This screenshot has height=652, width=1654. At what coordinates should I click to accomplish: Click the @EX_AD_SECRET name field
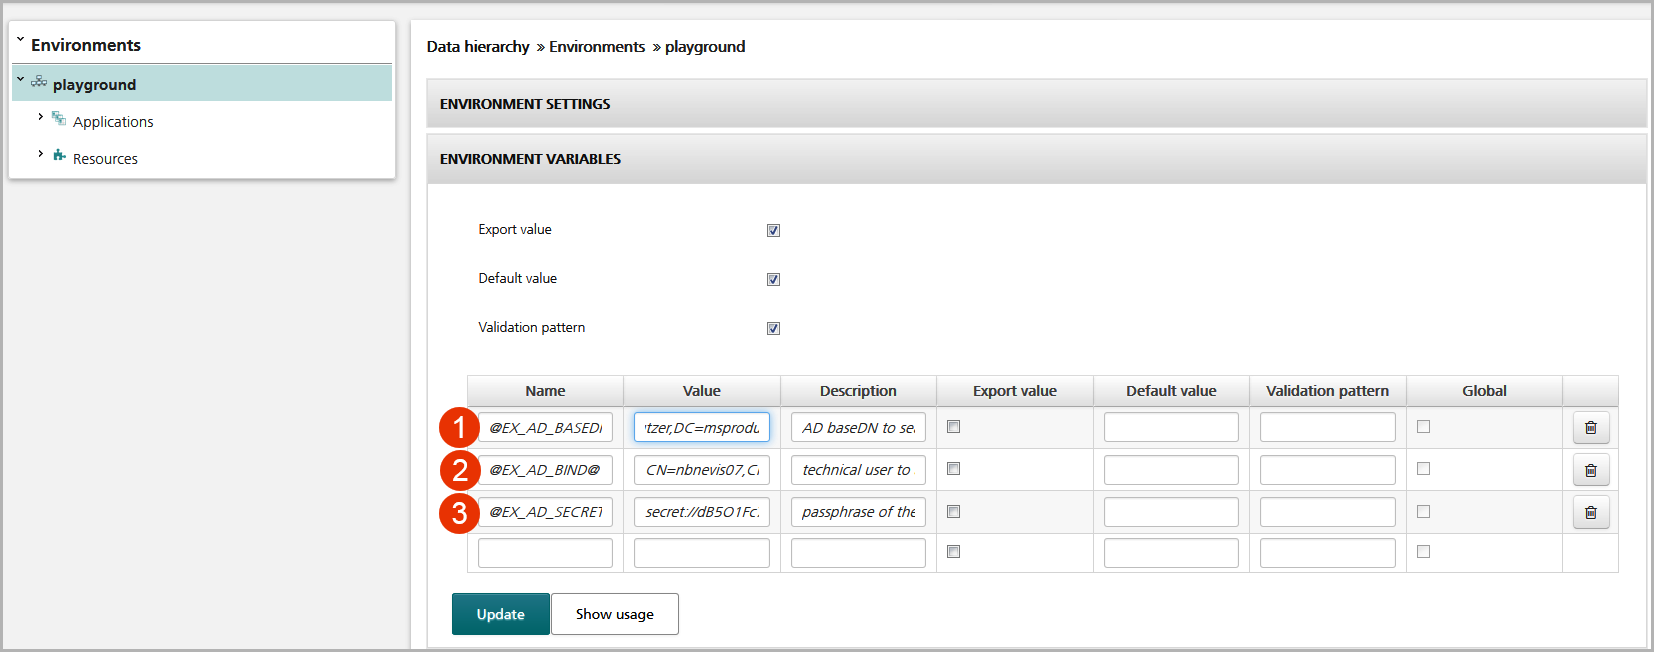[x=545, y=512]
